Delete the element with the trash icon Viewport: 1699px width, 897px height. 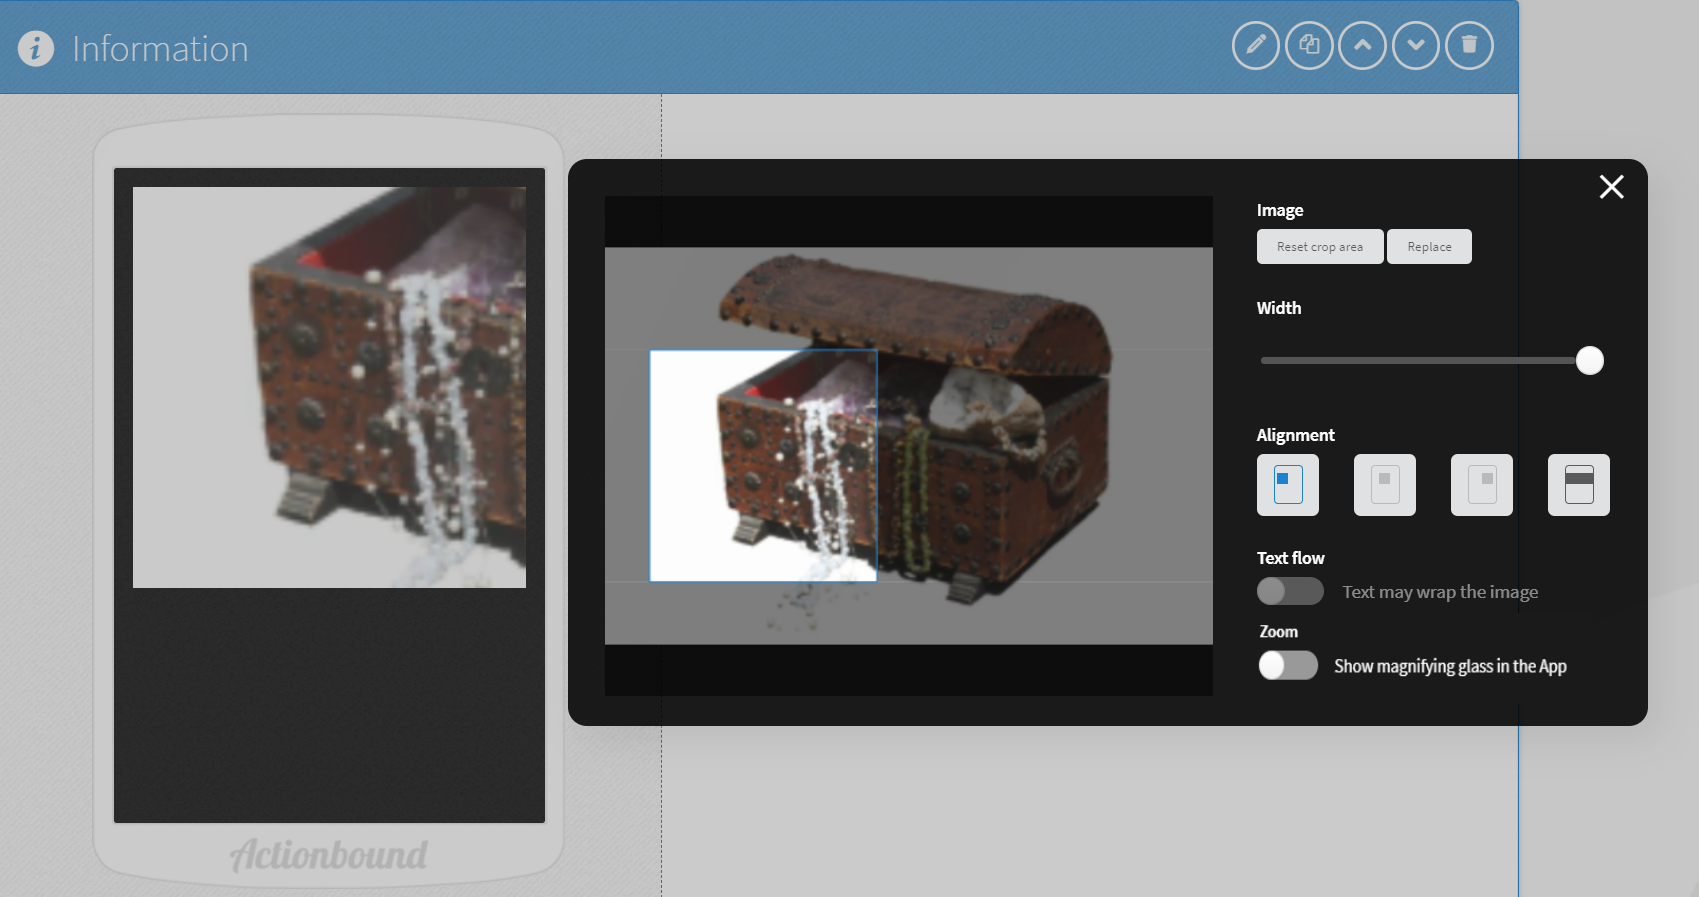pyautogui.click(x=1469, y=45)
